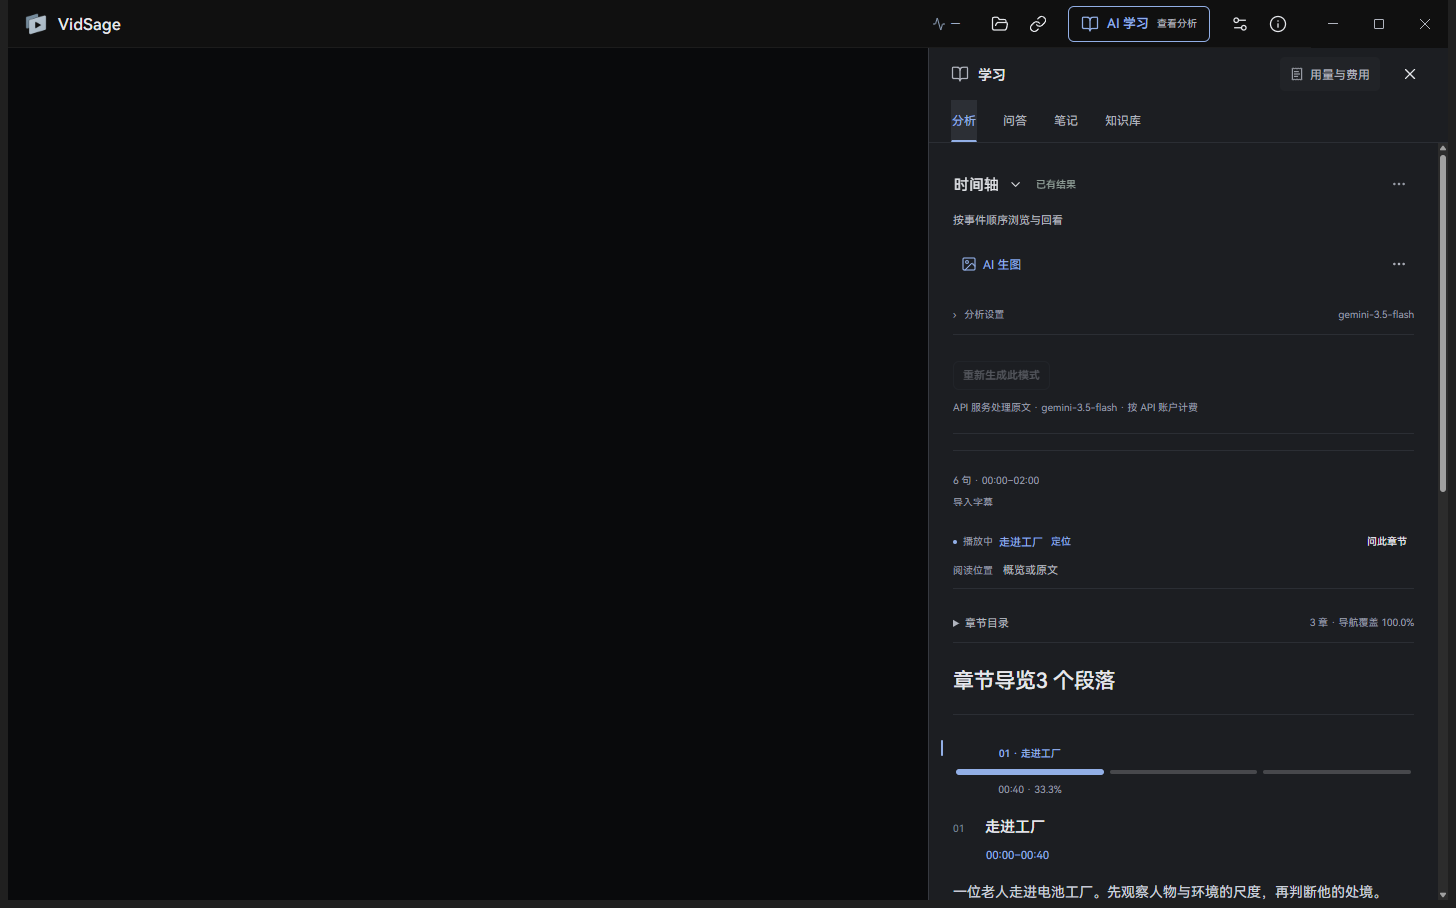Click the link URL icon
Screen dimensions: 1456x908
(1038, 24)
